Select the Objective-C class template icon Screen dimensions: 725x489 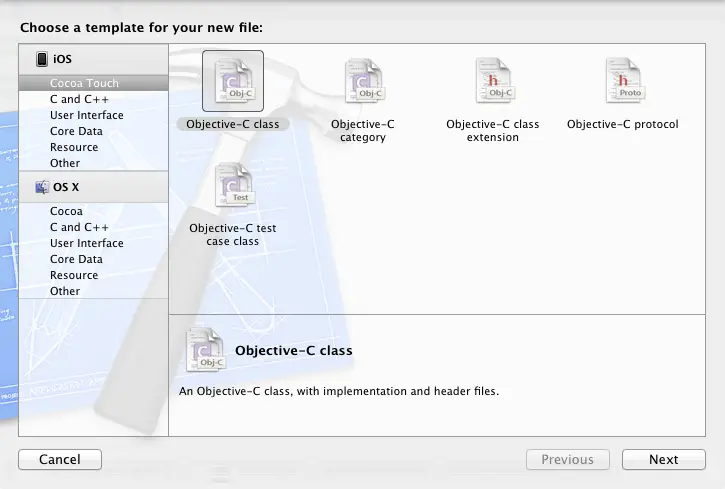(x=232, y=81)
